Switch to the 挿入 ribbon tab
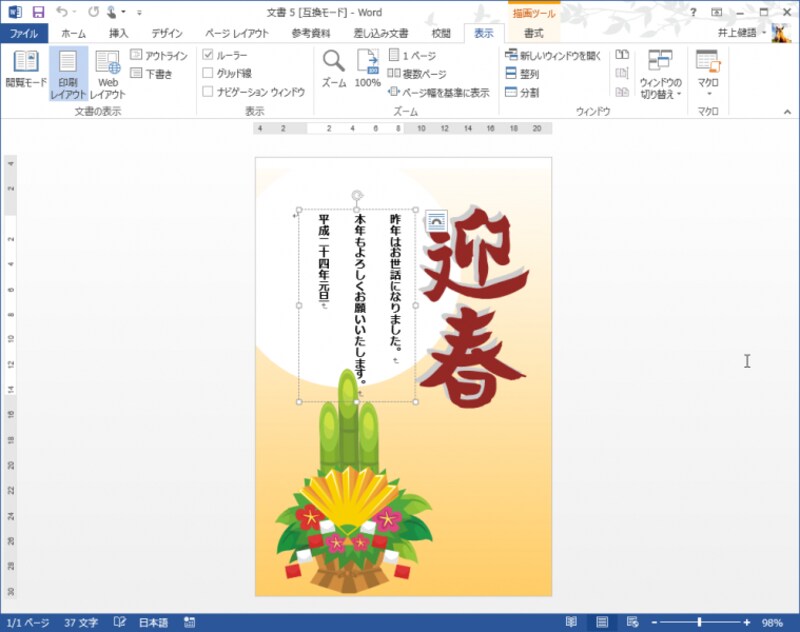This screenshot has height=632, width=800. point(119,33)
